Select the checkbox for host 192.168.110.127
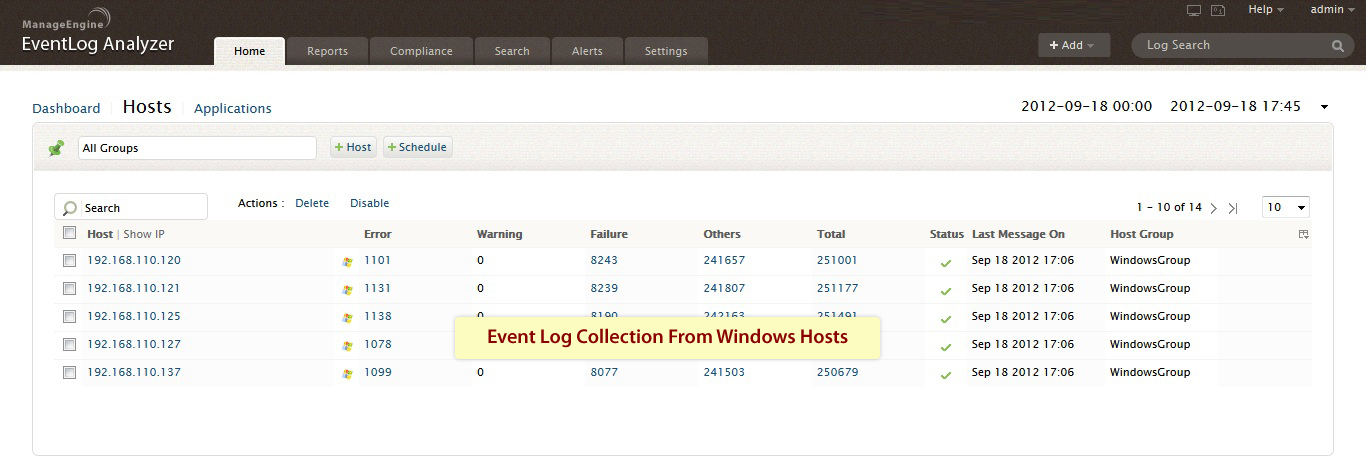 (69, 344)
